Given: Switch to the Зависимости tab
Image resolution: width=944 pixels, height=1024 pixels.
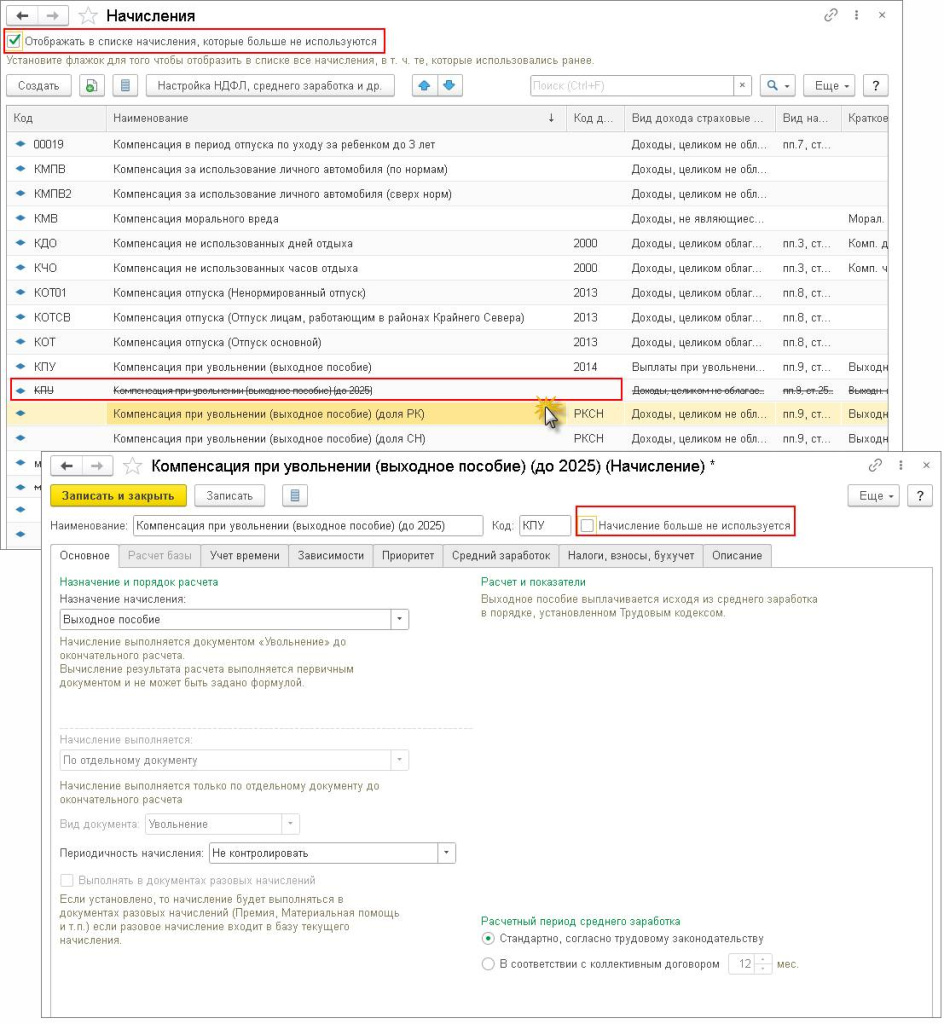Looking at the screenshot, I should 331,556.
